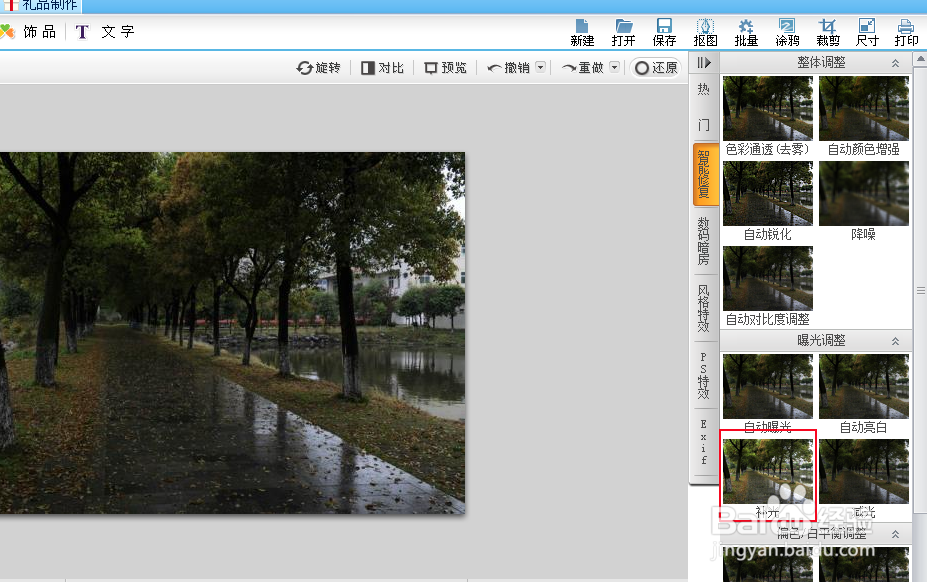Open the 重做 dropdown arrow
Image resolution: width=927 pixels, height=582 pixels.
coord(614,67)
